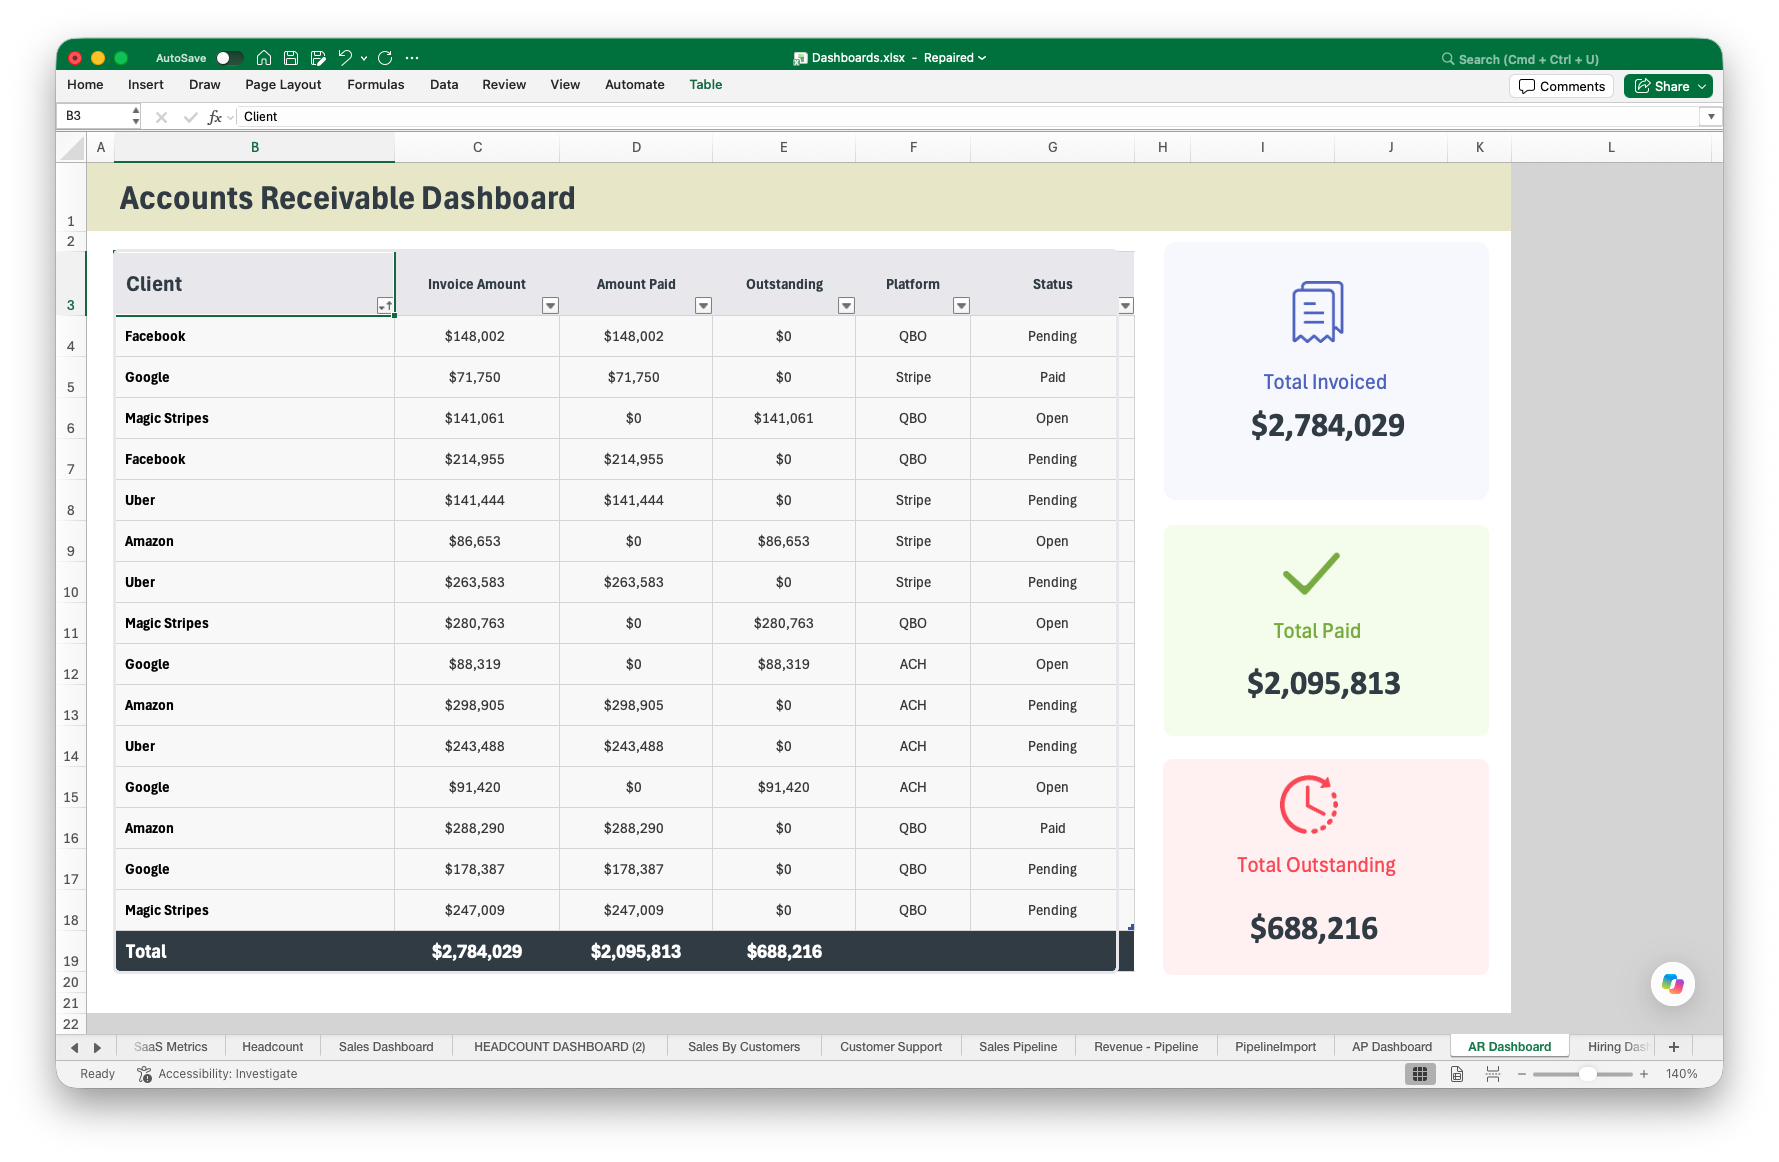
Task: Open the Data ribbon tab
Action: [x=444, y=85]
